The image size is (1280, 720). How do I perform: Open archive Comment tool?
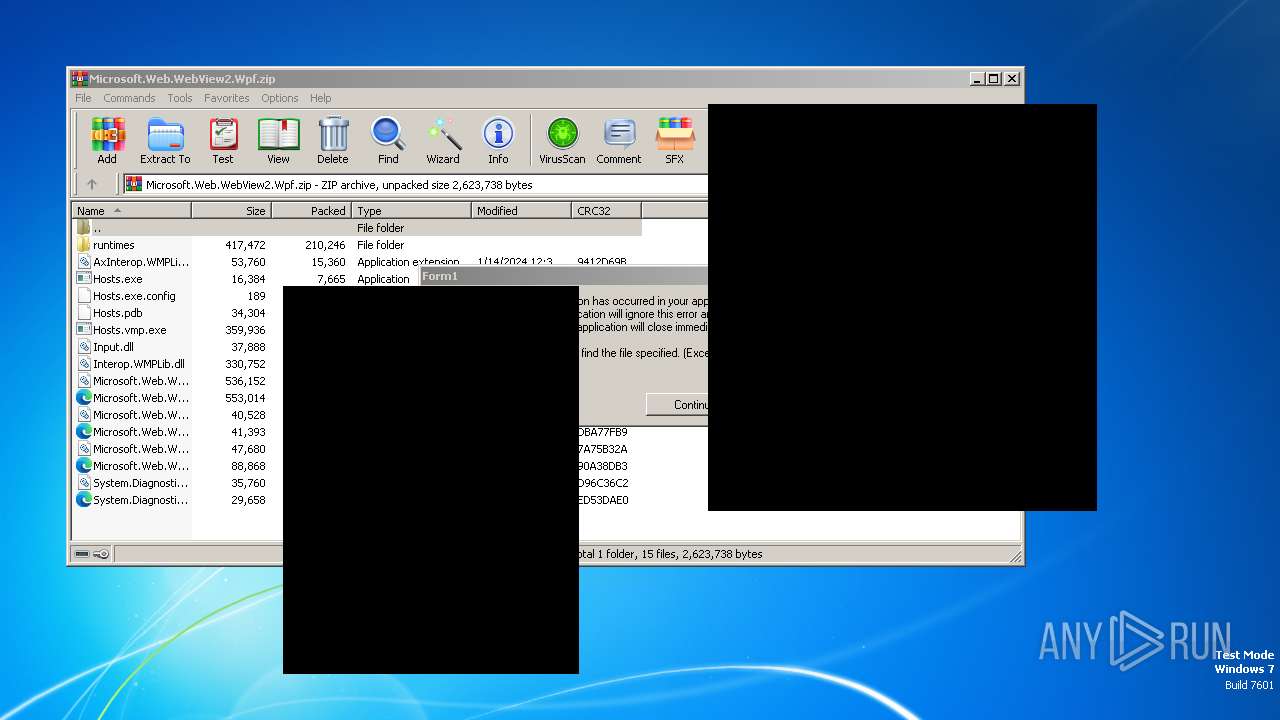point(619,140)
